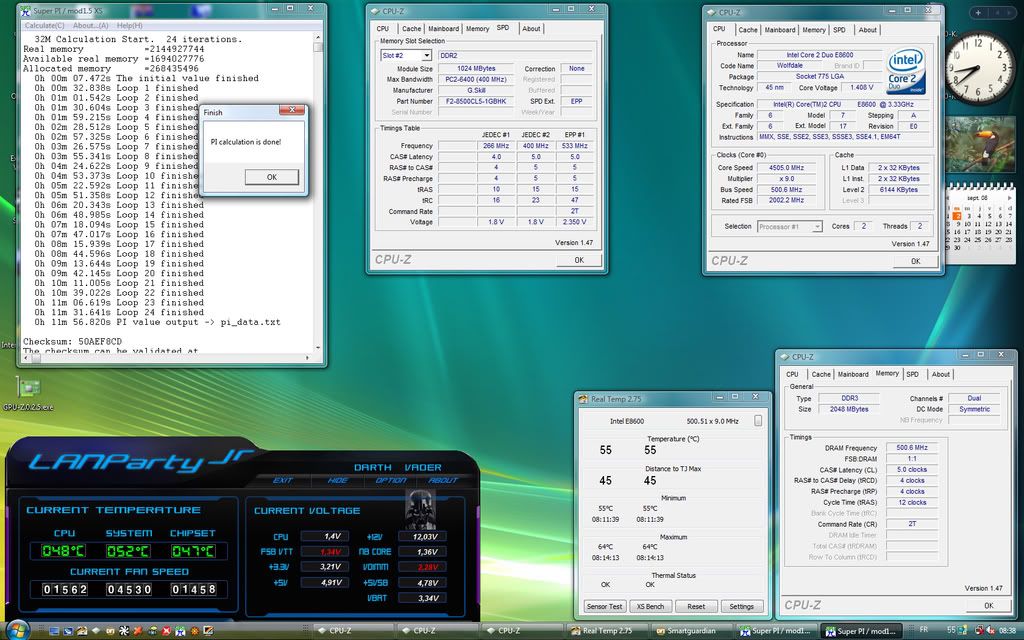Image resolution: width=1024 pixels, height=640 pixels.
Task: Click OK in the PI calculation dialog
Action: pos(271,177)
